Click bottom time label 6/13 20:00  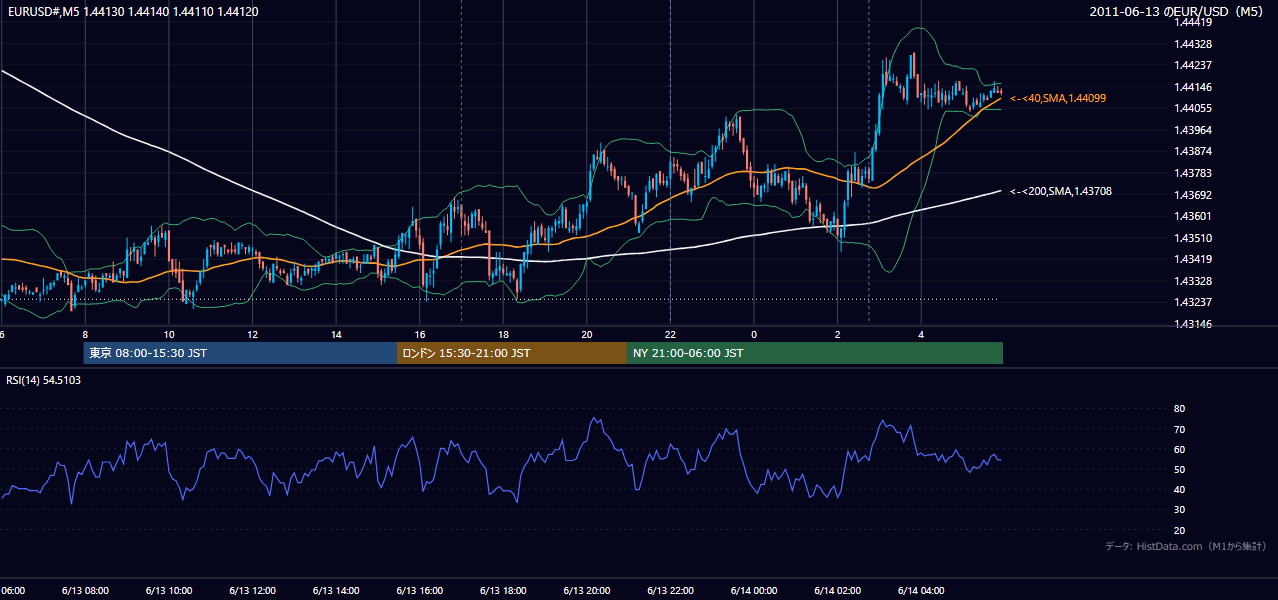pyautogui.click(x=586, y=590)
